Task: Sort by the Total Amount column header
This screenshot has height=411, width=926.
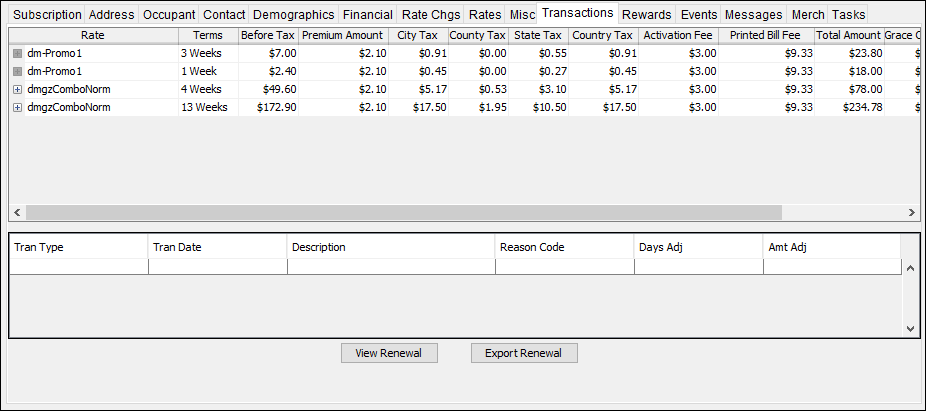Action: coord(848,35)
